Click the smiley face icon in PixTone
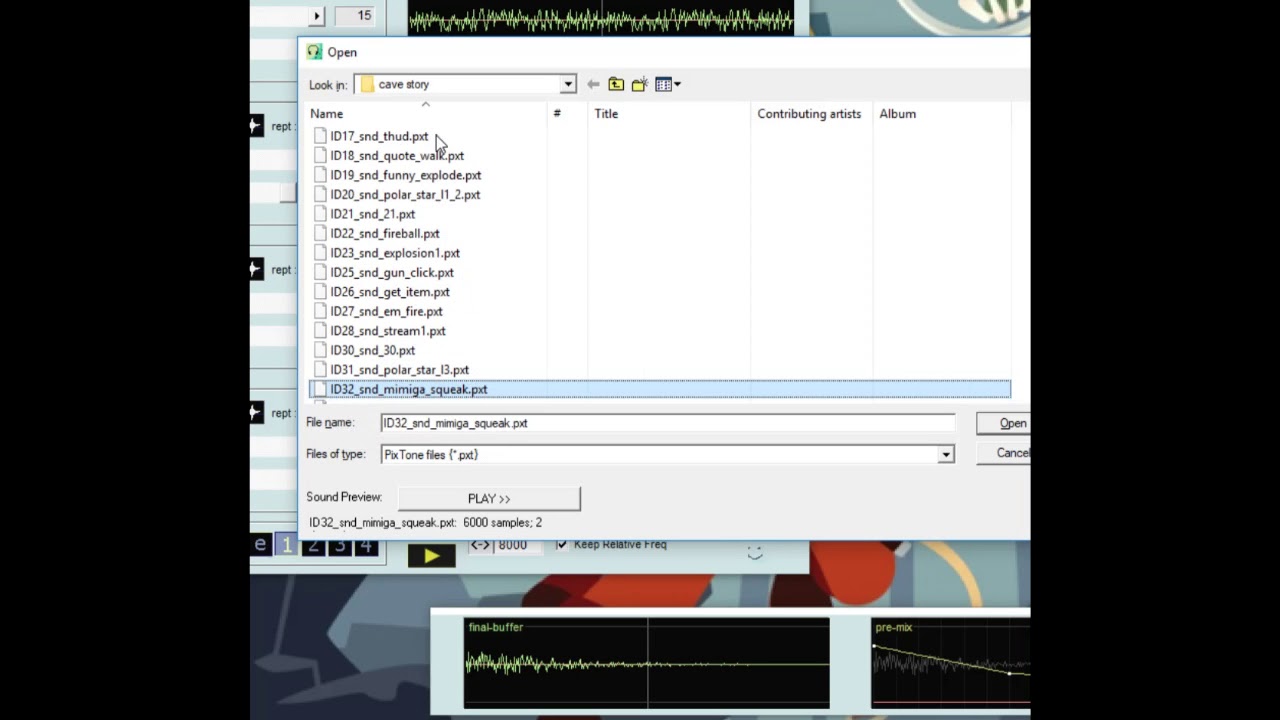Screen dimensions: 1280x720 (x=755, y=552)
